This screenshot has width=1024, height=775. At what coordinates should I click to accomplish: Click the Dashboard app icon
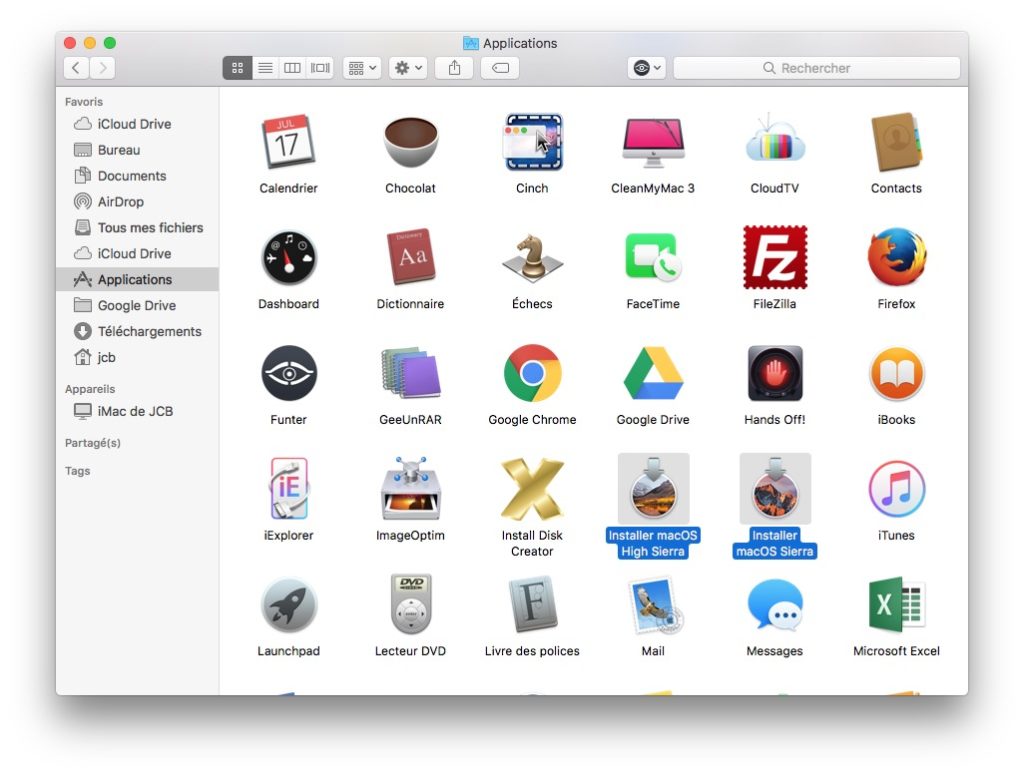[x=289, y=258]
